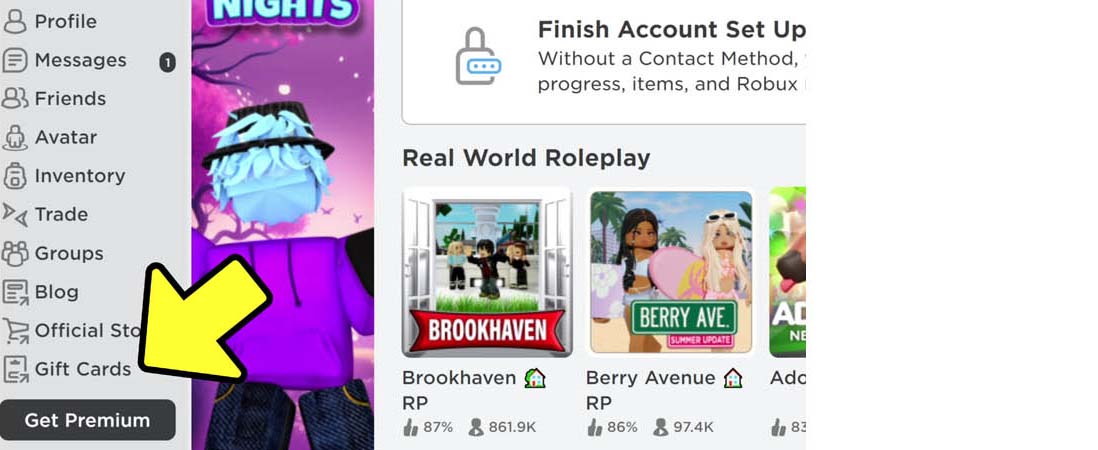Click the Blog page icon
Viewport: 1098px width, 450px height.
tap(14, 292)
